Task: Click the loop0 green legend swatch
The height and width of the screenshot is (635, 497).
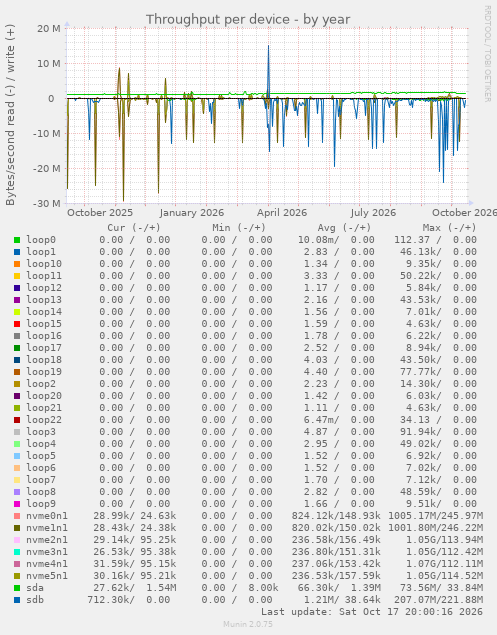Action: [x=17, y=240]
